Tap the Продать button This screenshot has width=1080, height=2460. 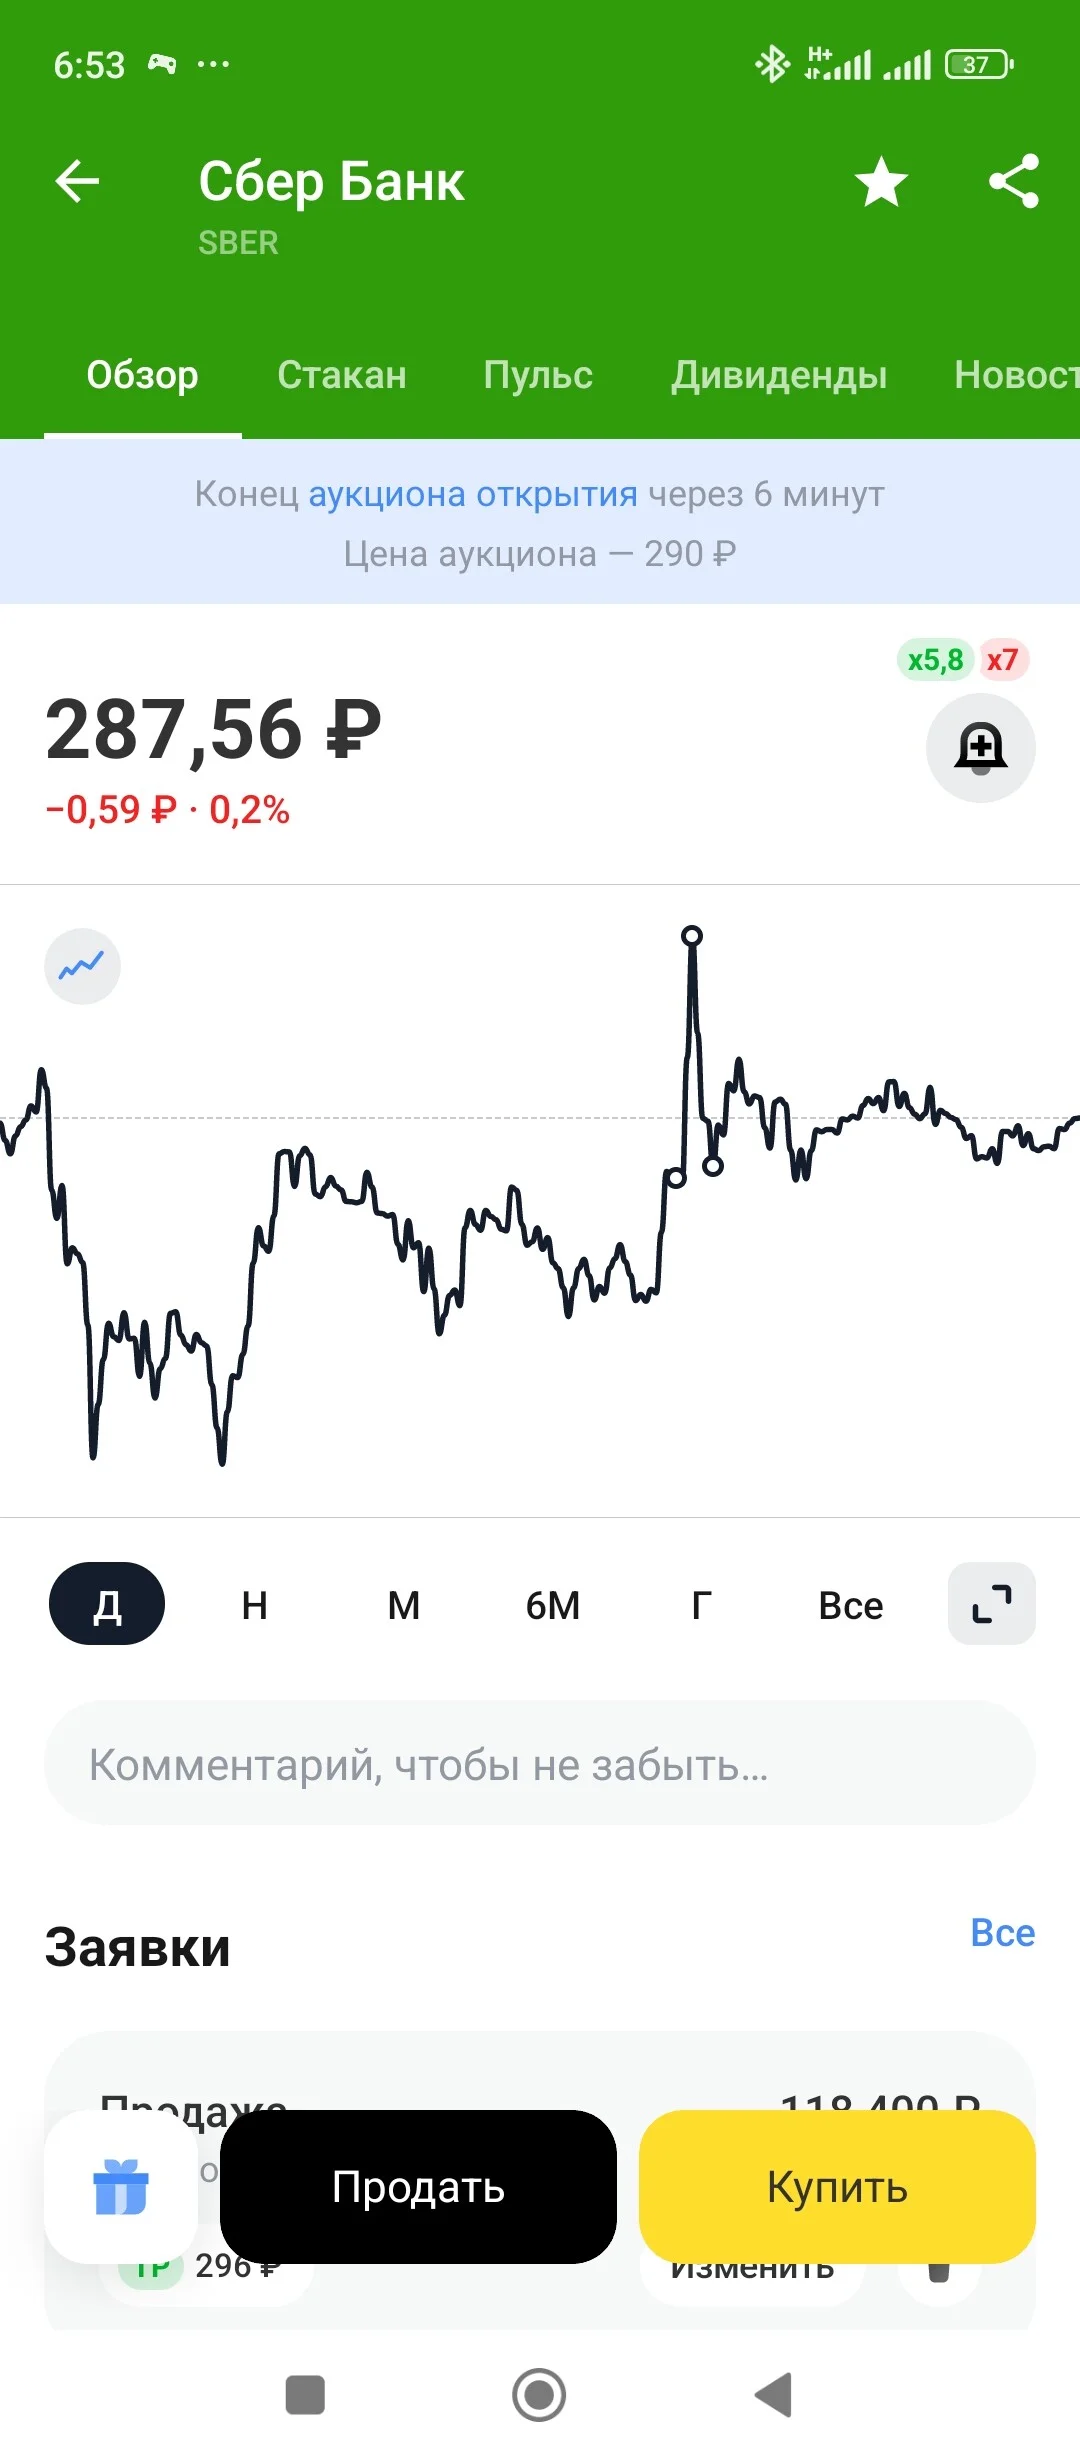[418, 2186]
